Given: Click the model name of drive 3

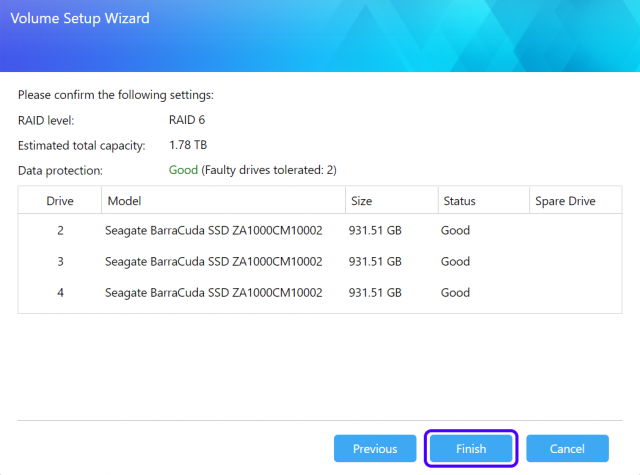Looking at the screenshot, I should tap(213, 262).
